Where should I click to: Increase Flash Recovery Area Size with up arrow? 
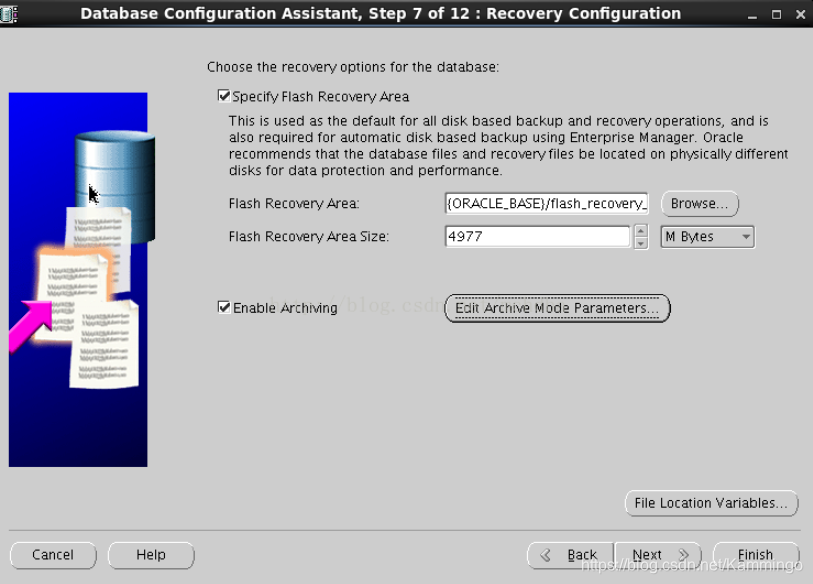click(641, 231)
